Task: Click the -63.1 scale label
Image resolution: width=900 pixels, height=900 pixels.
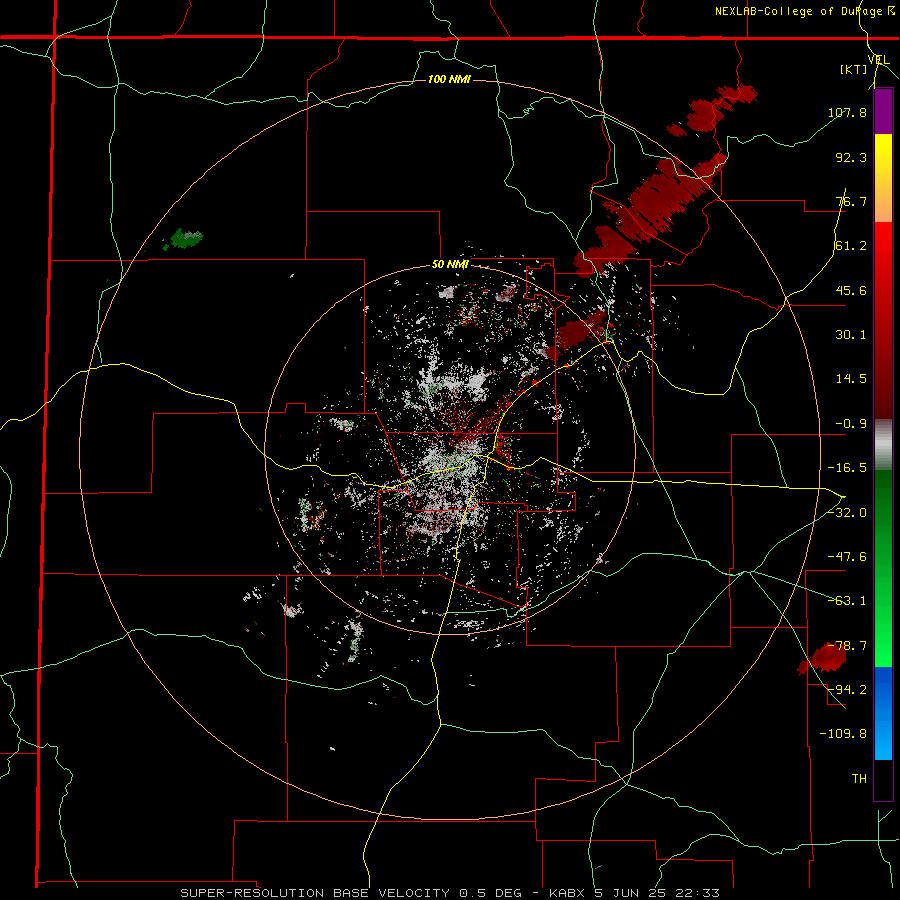Action: tap(847, 601)
